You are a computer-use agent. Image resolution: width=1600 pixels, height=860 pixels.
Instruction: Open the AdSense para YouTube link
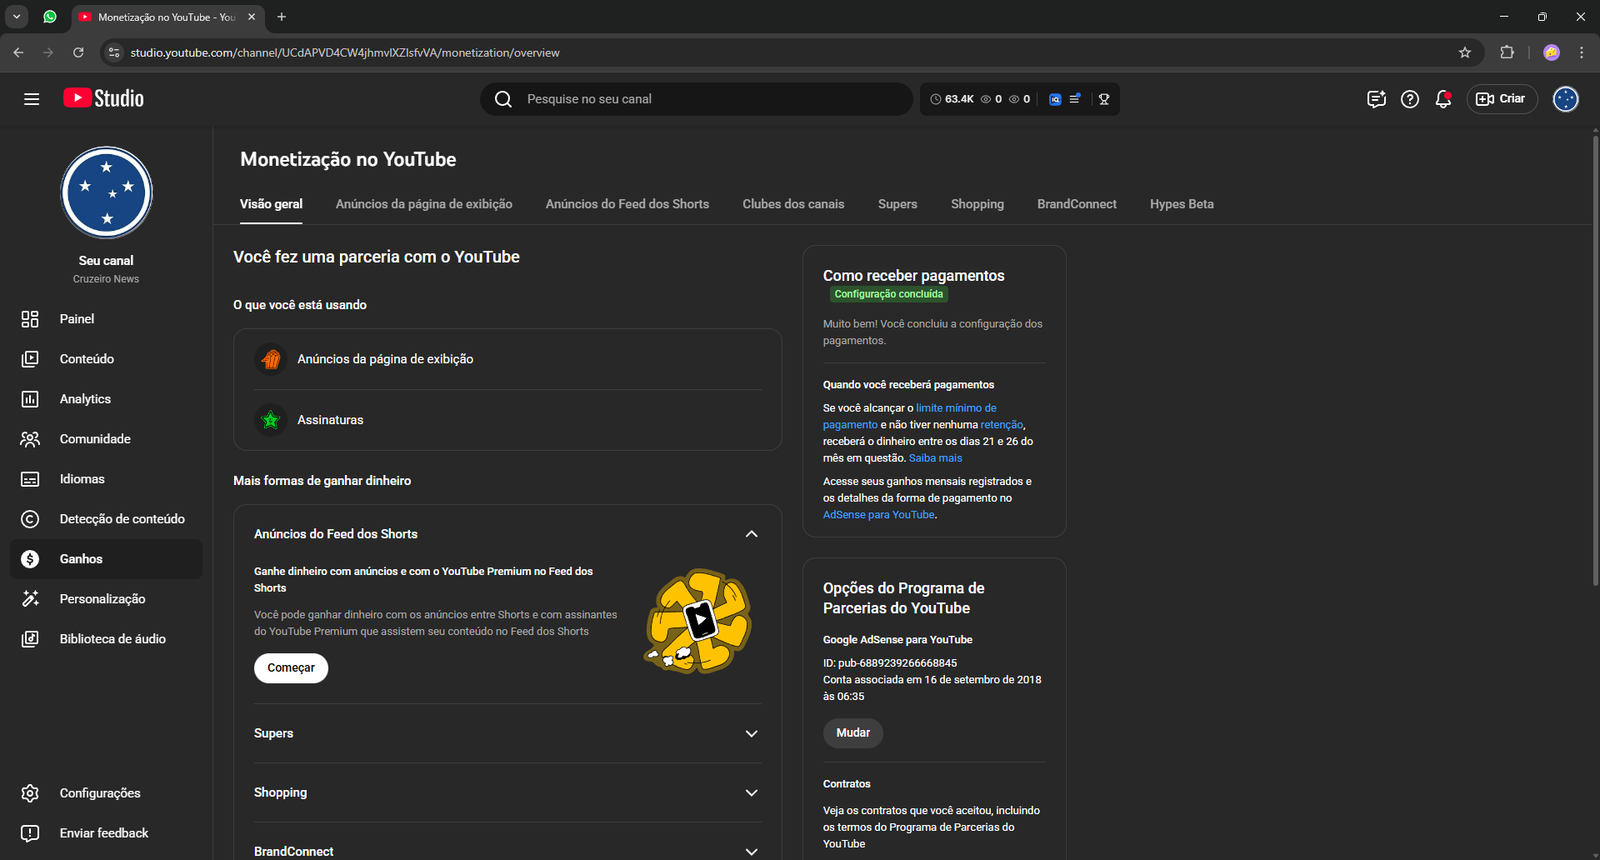878,515
